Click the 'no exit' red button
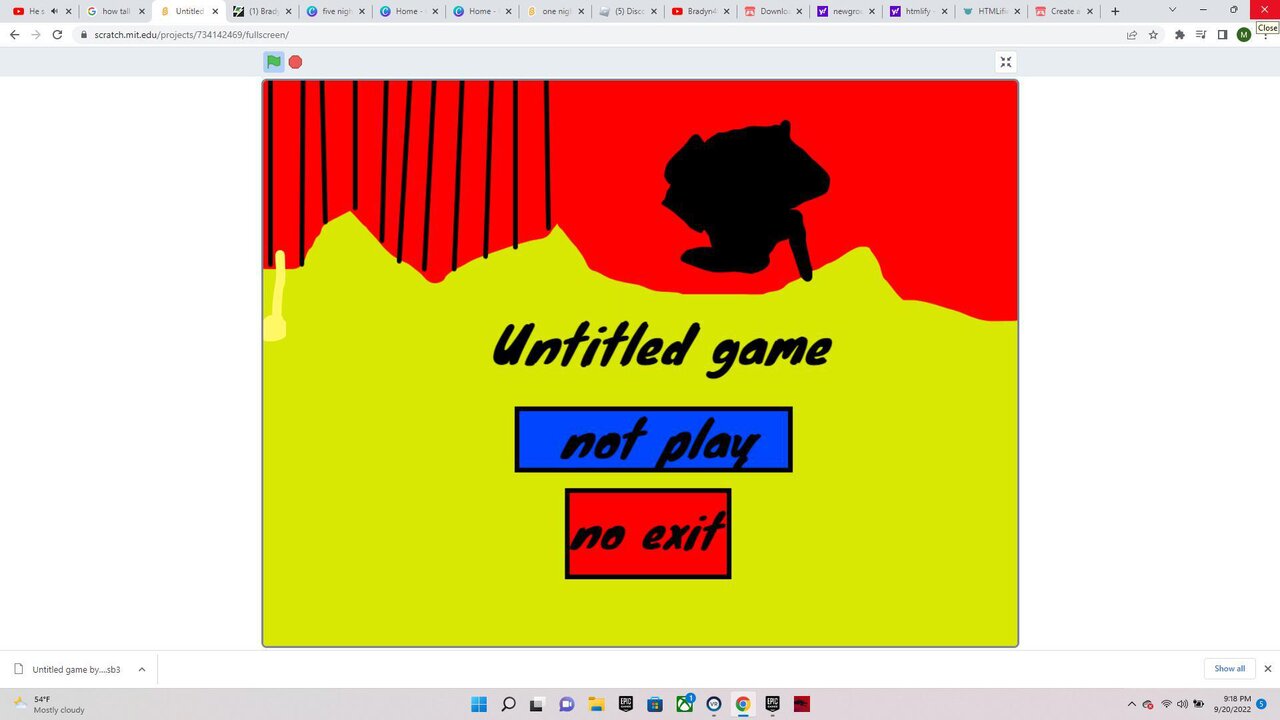This screenshot has width=1280, height=720. pyautogui.click(x=648, y=533)
